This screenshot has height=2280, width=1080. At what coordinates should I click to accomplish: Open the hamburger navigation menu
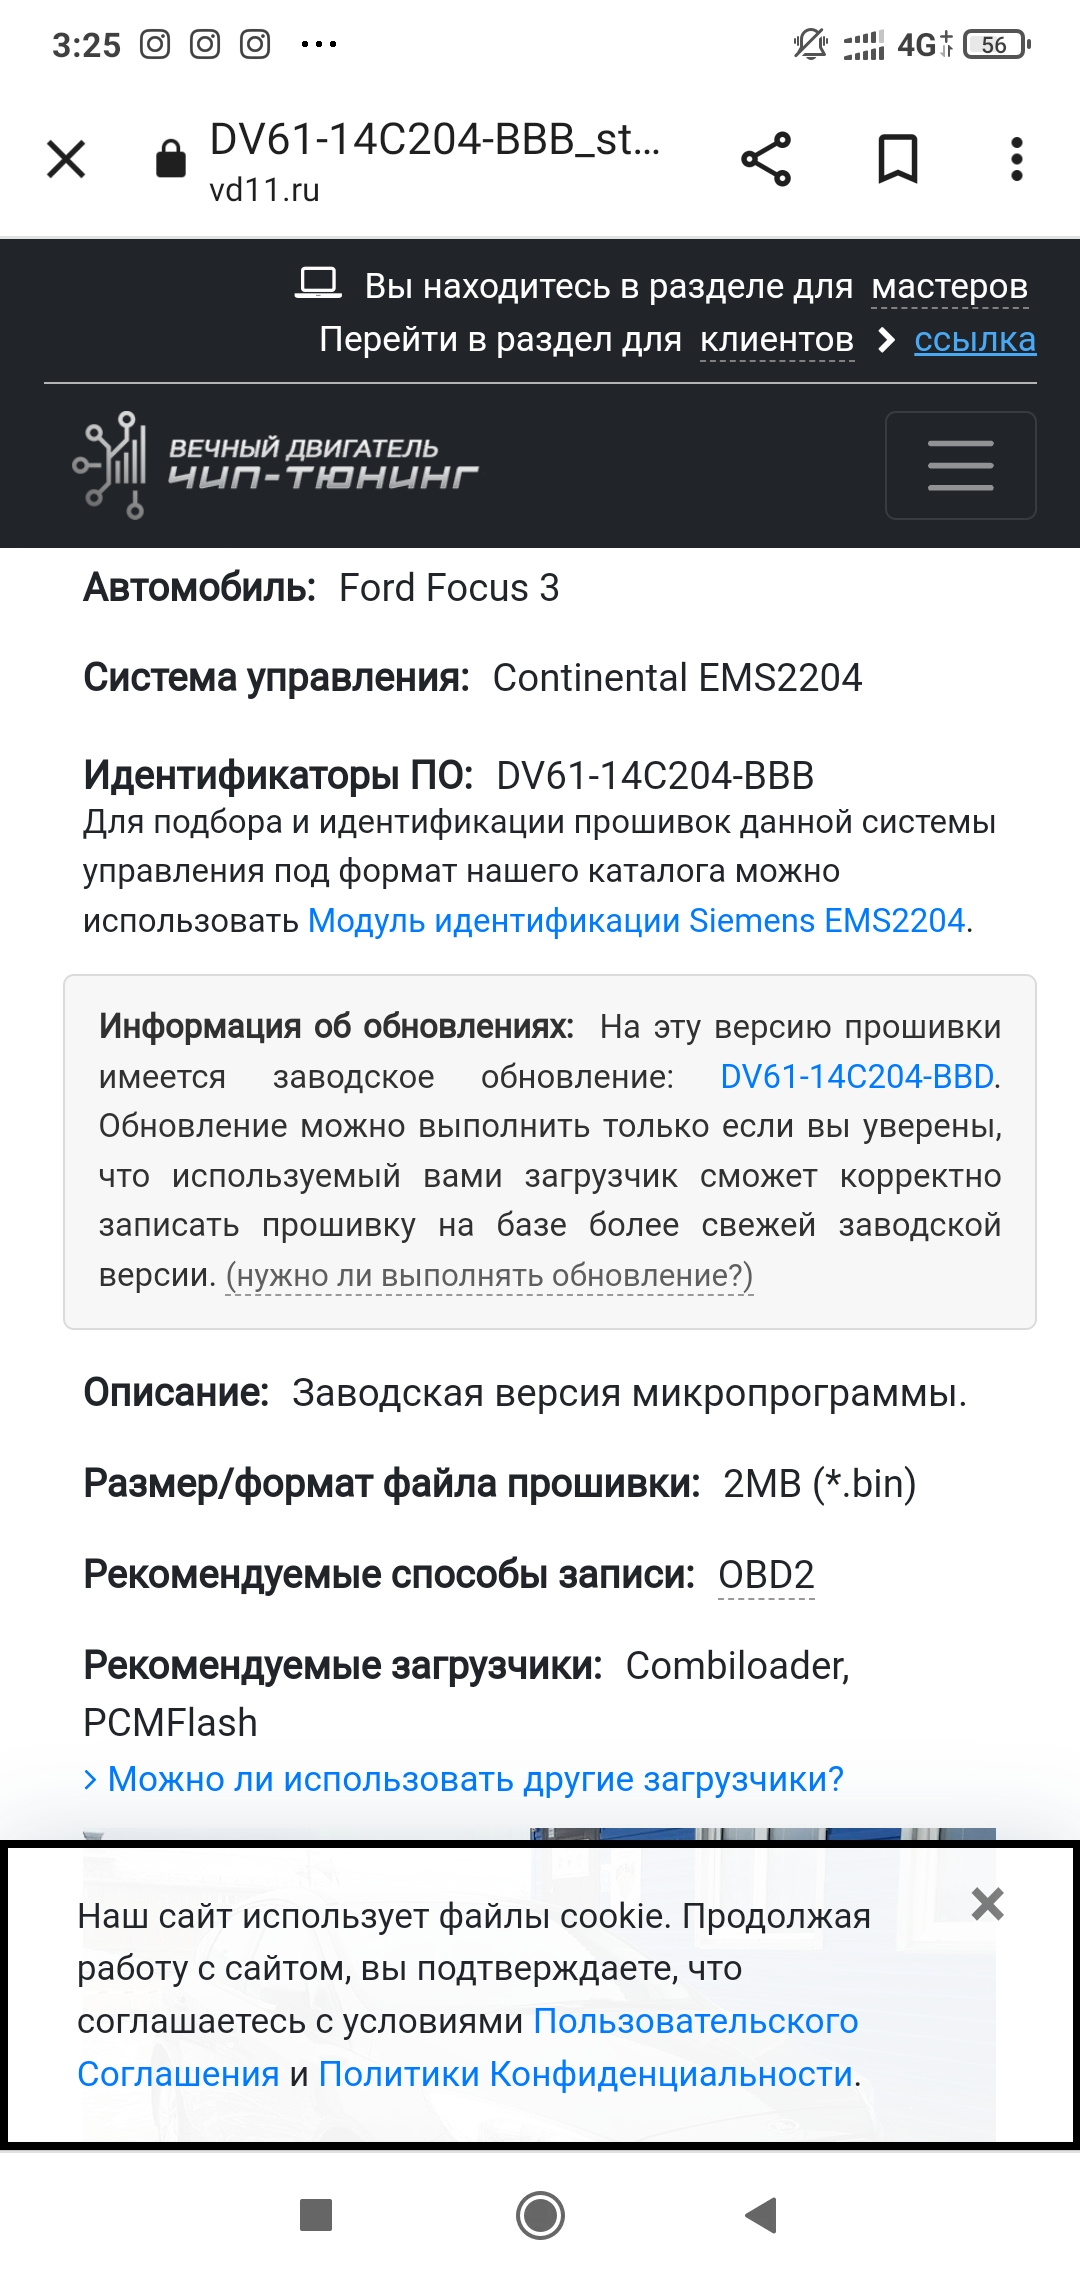pos(960,465)
